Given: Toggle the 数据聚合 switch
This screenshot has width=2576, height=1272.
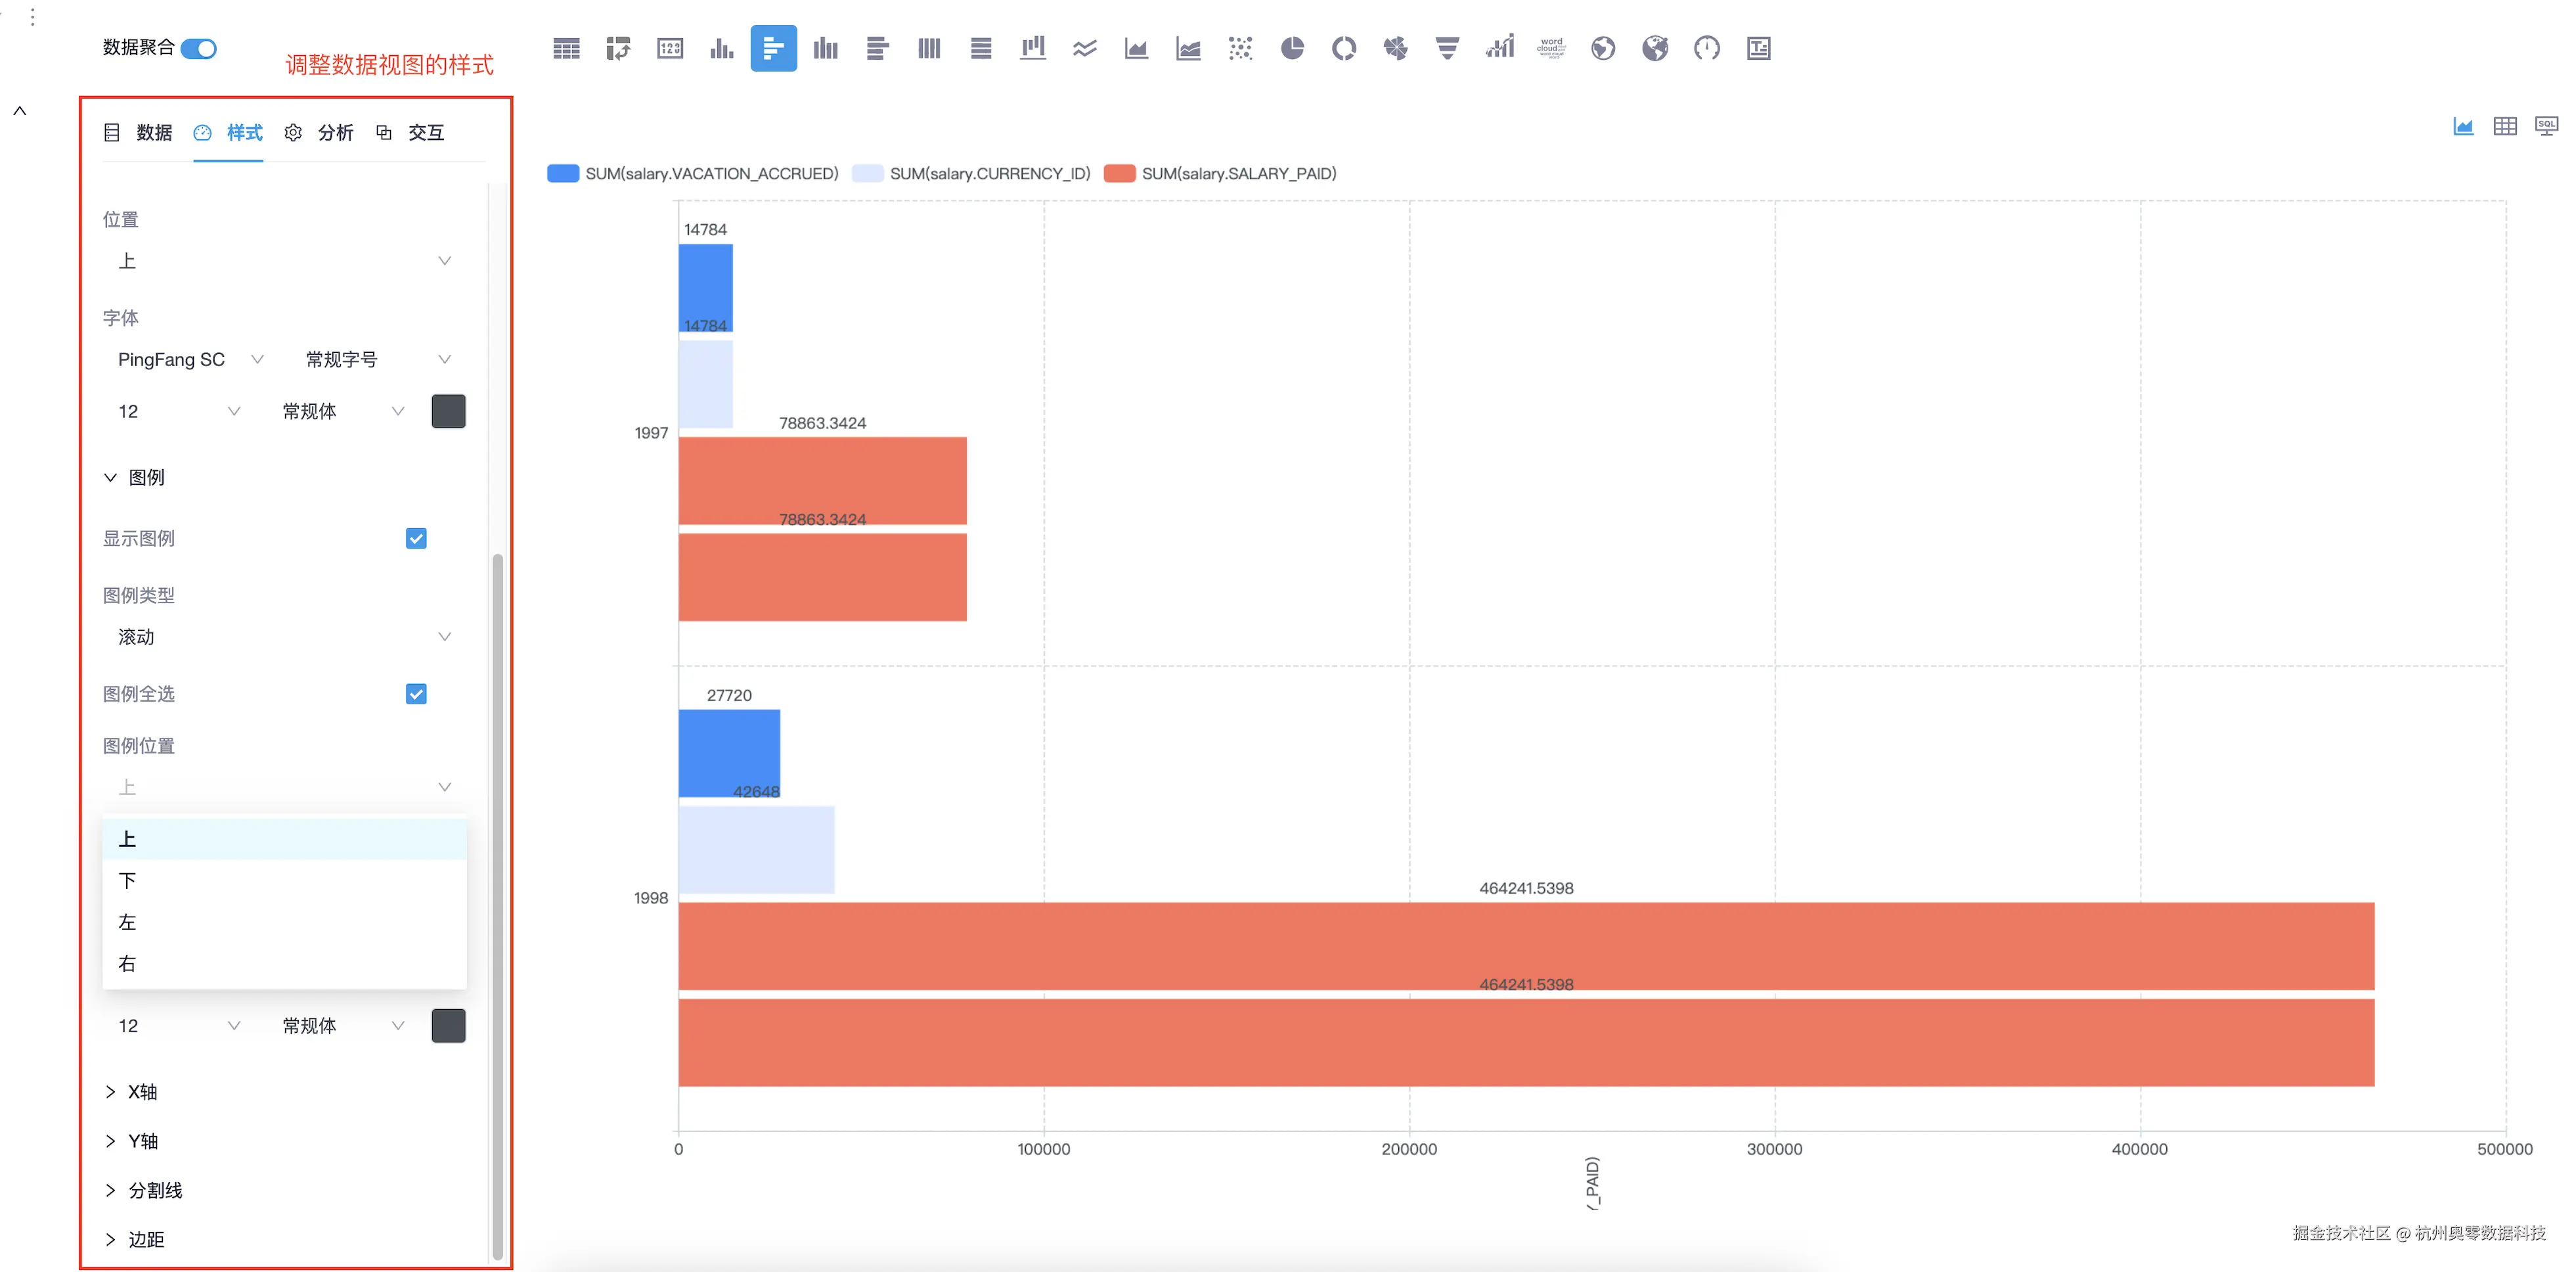Looking at the screenshot, I should [199, 48].
